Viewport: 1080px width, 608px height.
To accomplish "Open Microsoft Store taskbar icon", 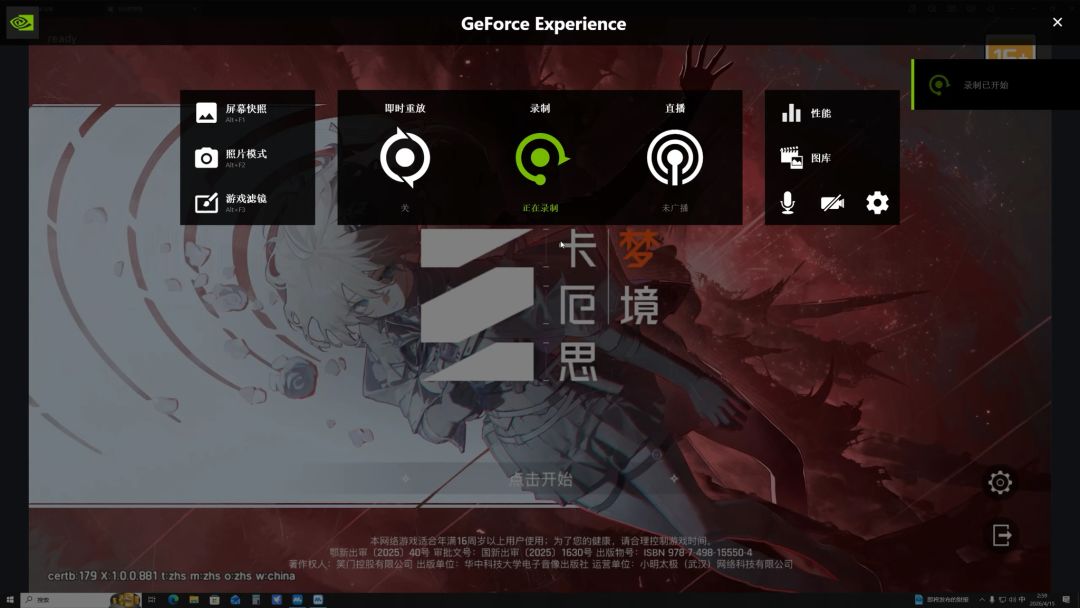I will (x=214, y=600).
